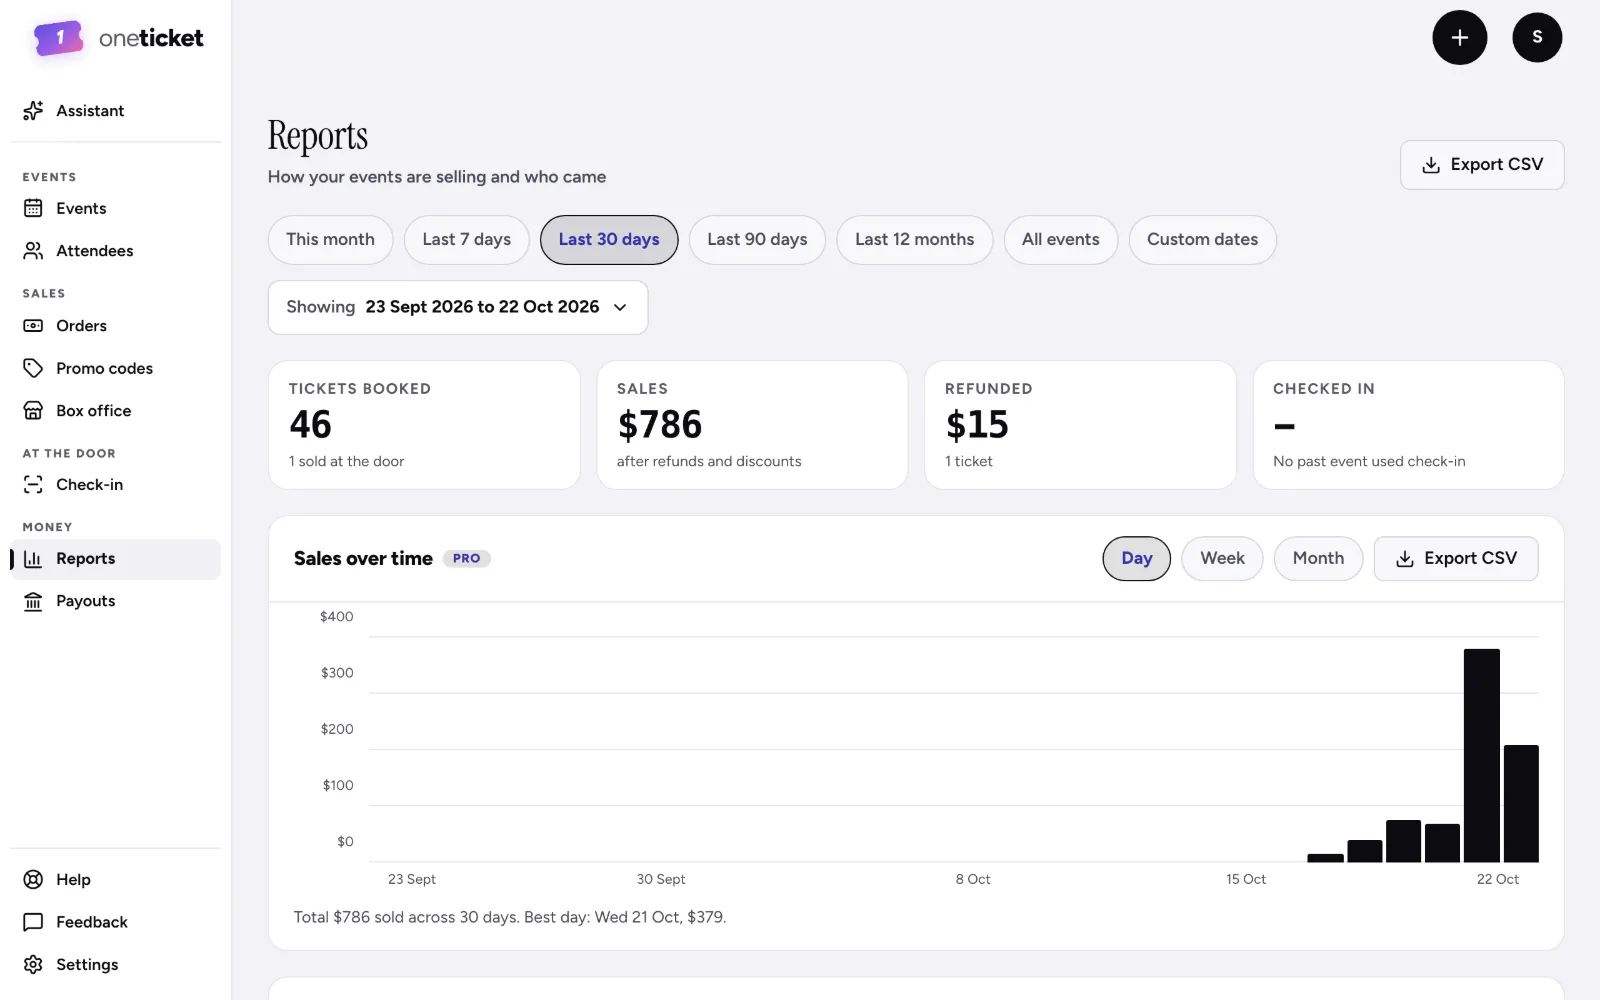This screenshot has height=1000, width=1600.
Task: Click the tallest sales bar in the chart
Action: tap(1481, 755)
